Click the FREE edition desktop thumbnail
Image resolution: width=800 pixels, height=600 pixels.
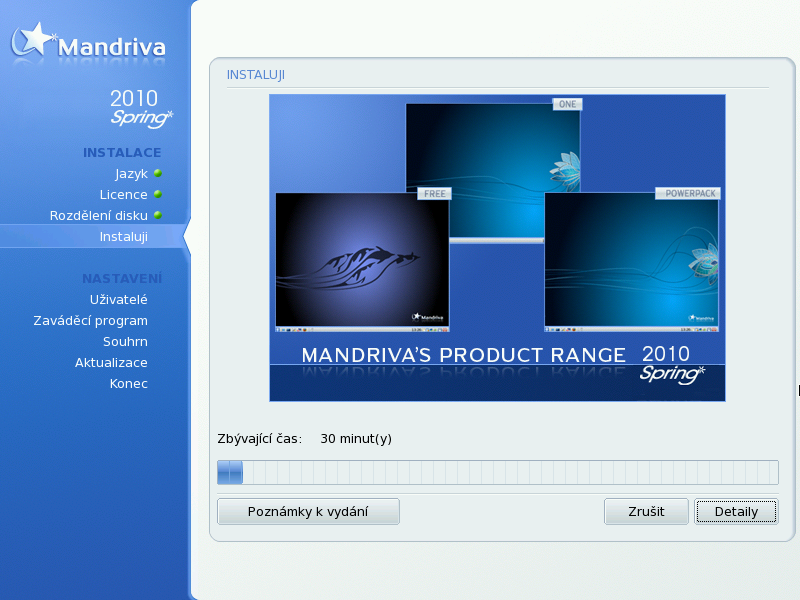pos(362,262)
